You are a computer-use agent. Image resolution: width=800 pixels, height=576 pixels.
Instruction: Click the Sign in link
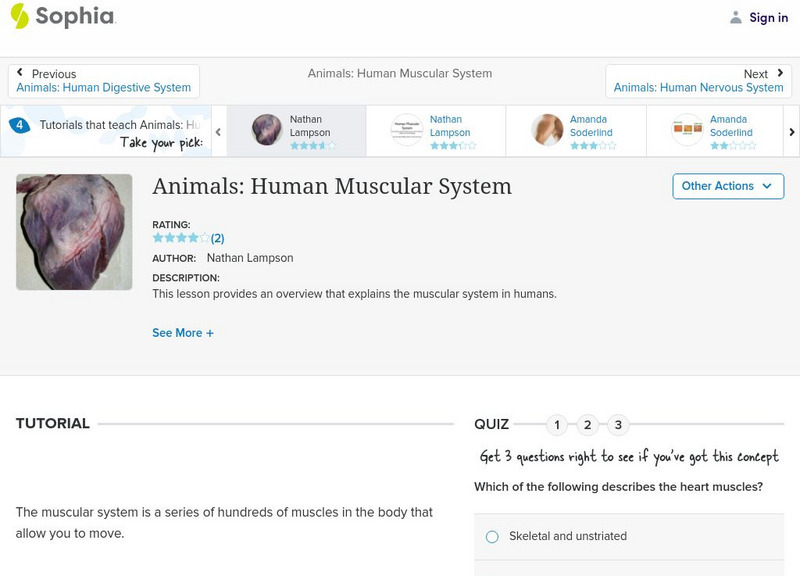tap(768, 17)
